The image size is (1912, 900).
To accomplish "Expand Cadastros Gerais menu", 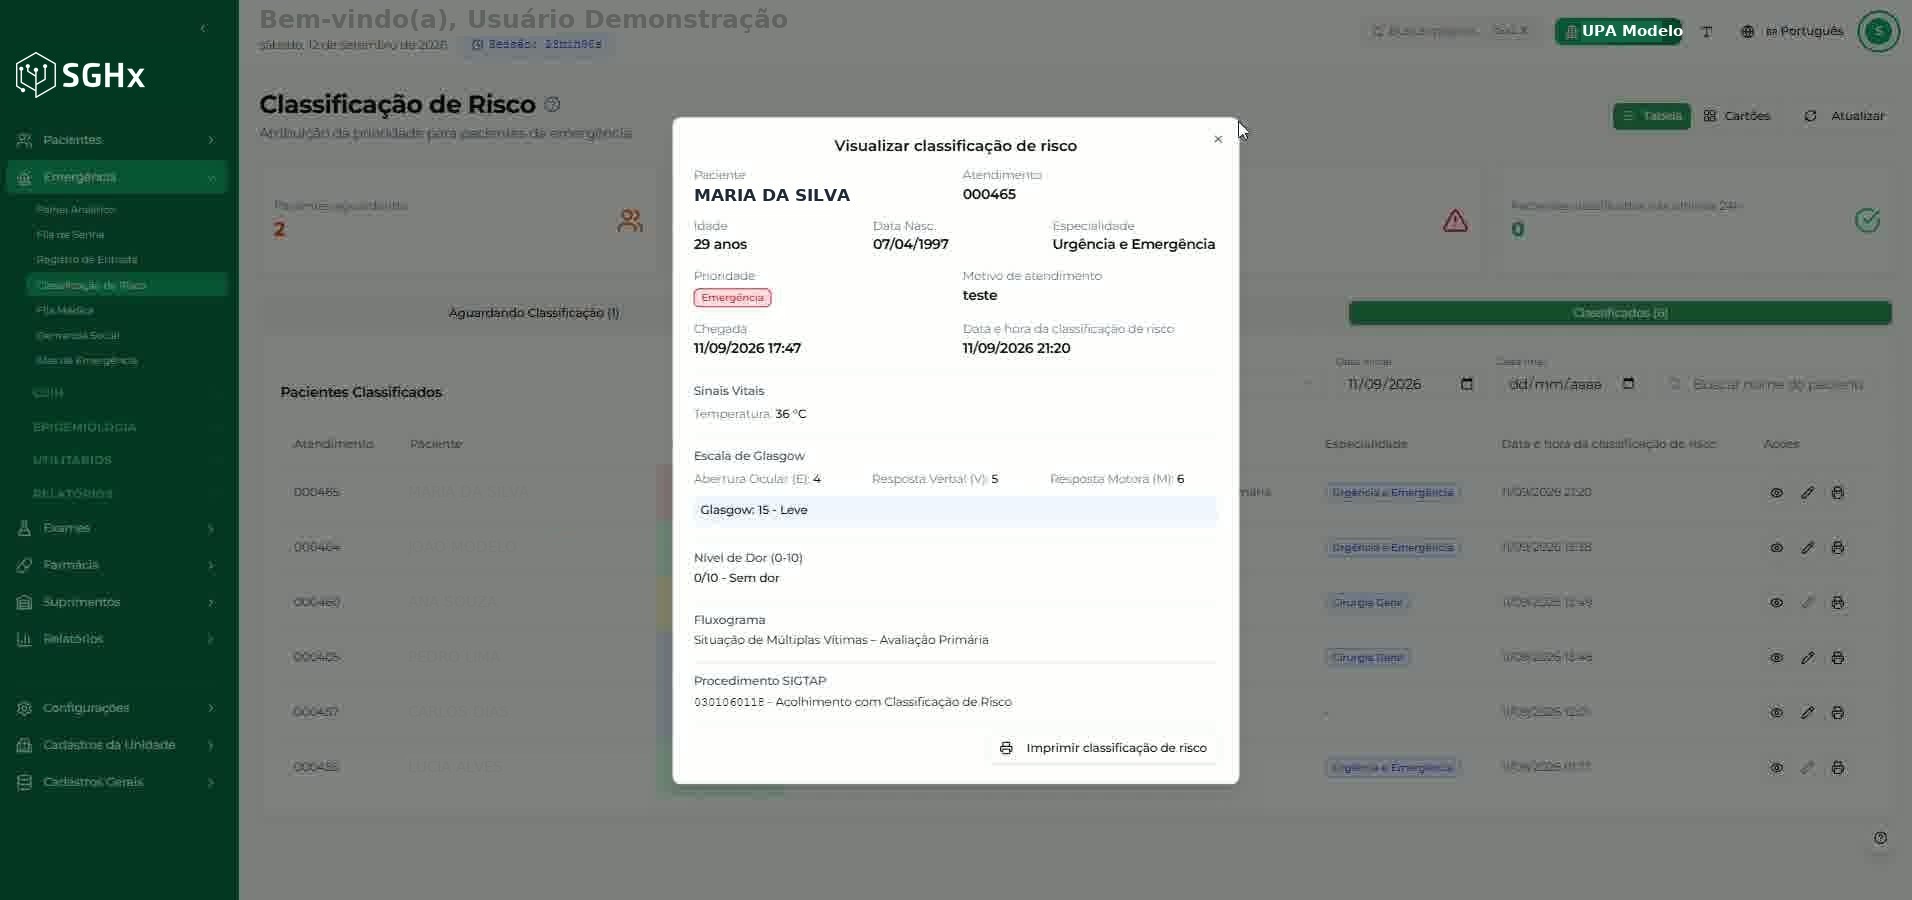I will [x=116, y=782].
